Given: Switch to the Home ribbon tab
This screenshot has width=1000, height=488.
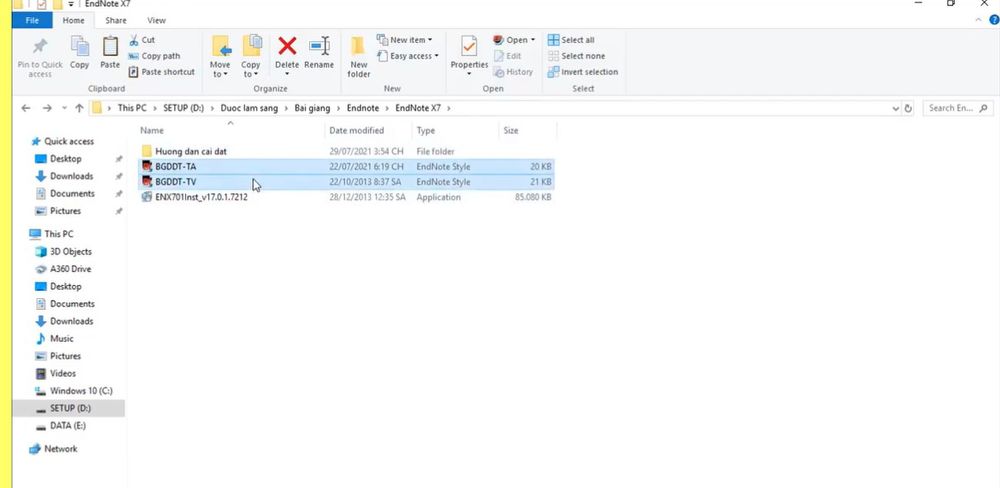Looking at the screenshot, I should pyautogui.click(x=73, y=20).
